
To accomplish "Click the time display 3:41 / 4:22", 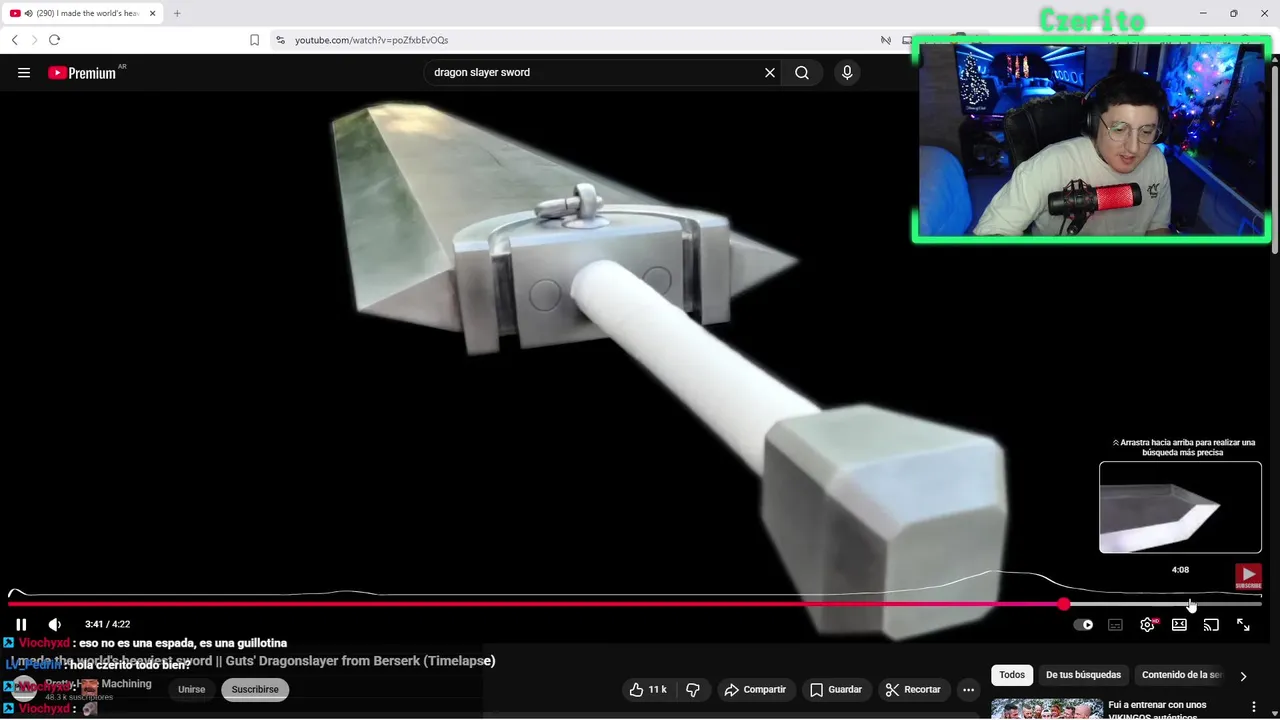I will tap(107, 624).
